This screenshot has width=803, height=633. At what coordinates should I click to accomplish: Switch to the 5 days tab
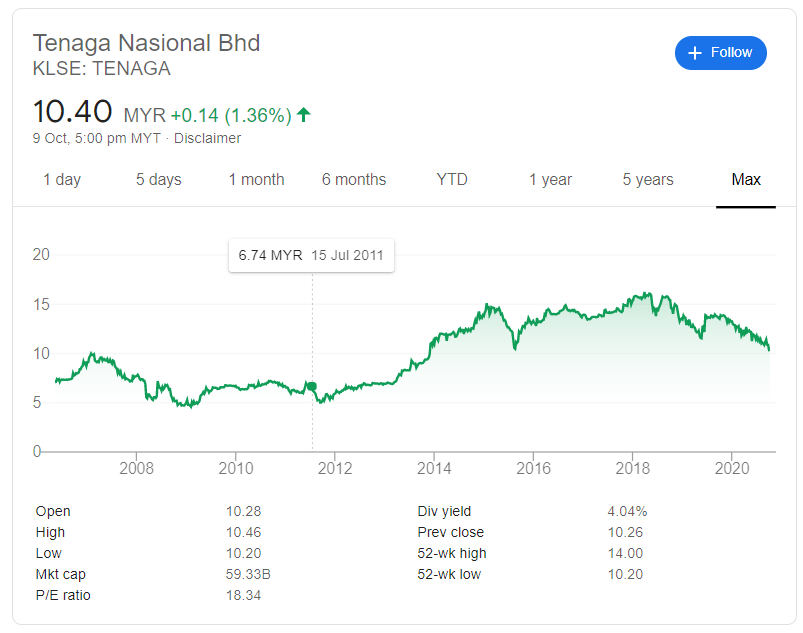click(x=159, y=180)
